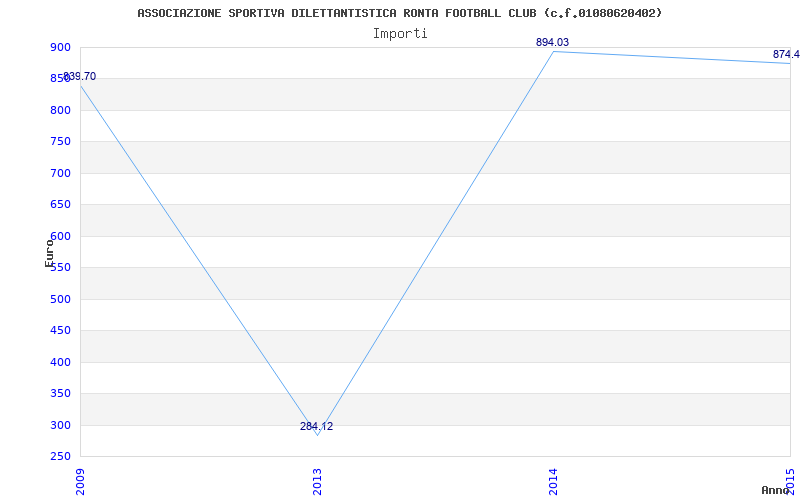Click the Importi subtitle
800x500 pixels.
400,34
